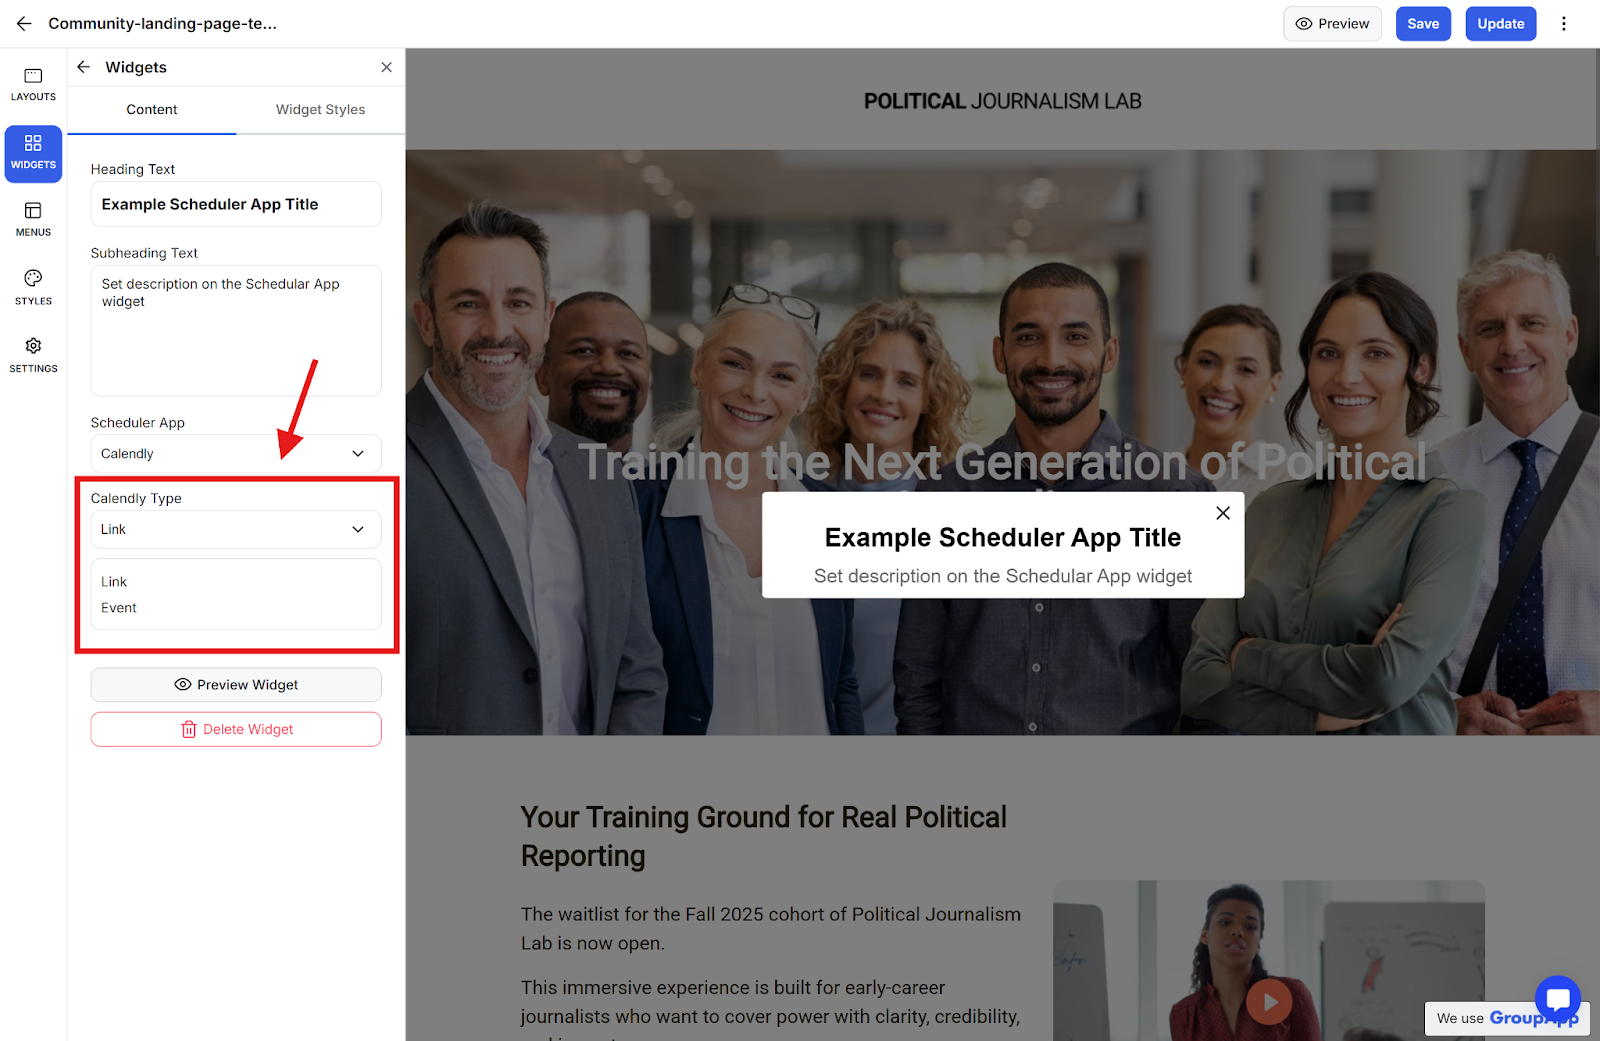
Task: Play the video in the page preview
Action: click(1269, 1001)
